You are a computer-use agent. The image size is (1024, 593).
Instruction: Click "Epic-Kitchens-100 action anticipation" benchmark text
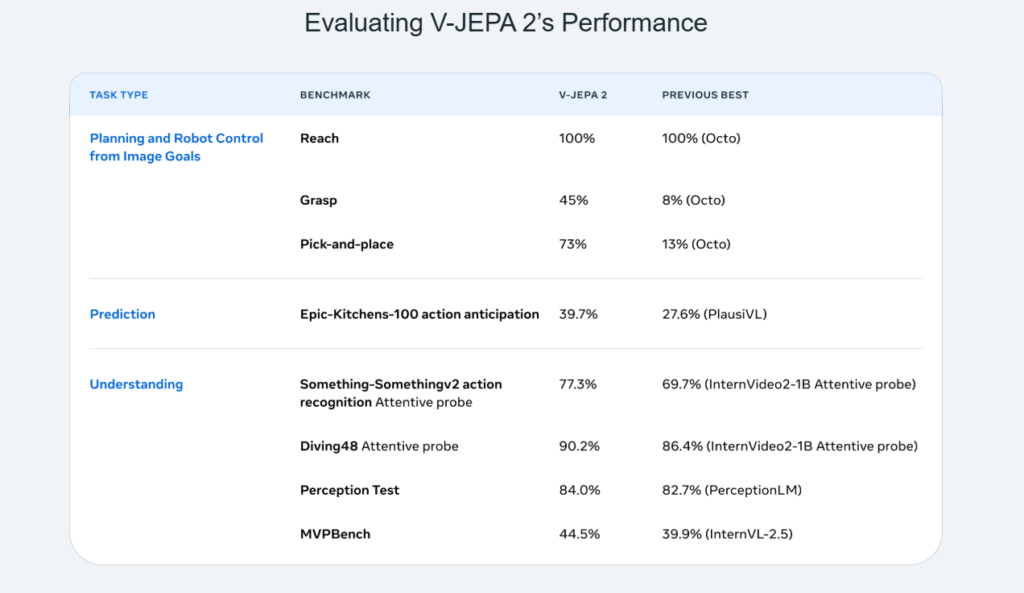coord(419,314)
